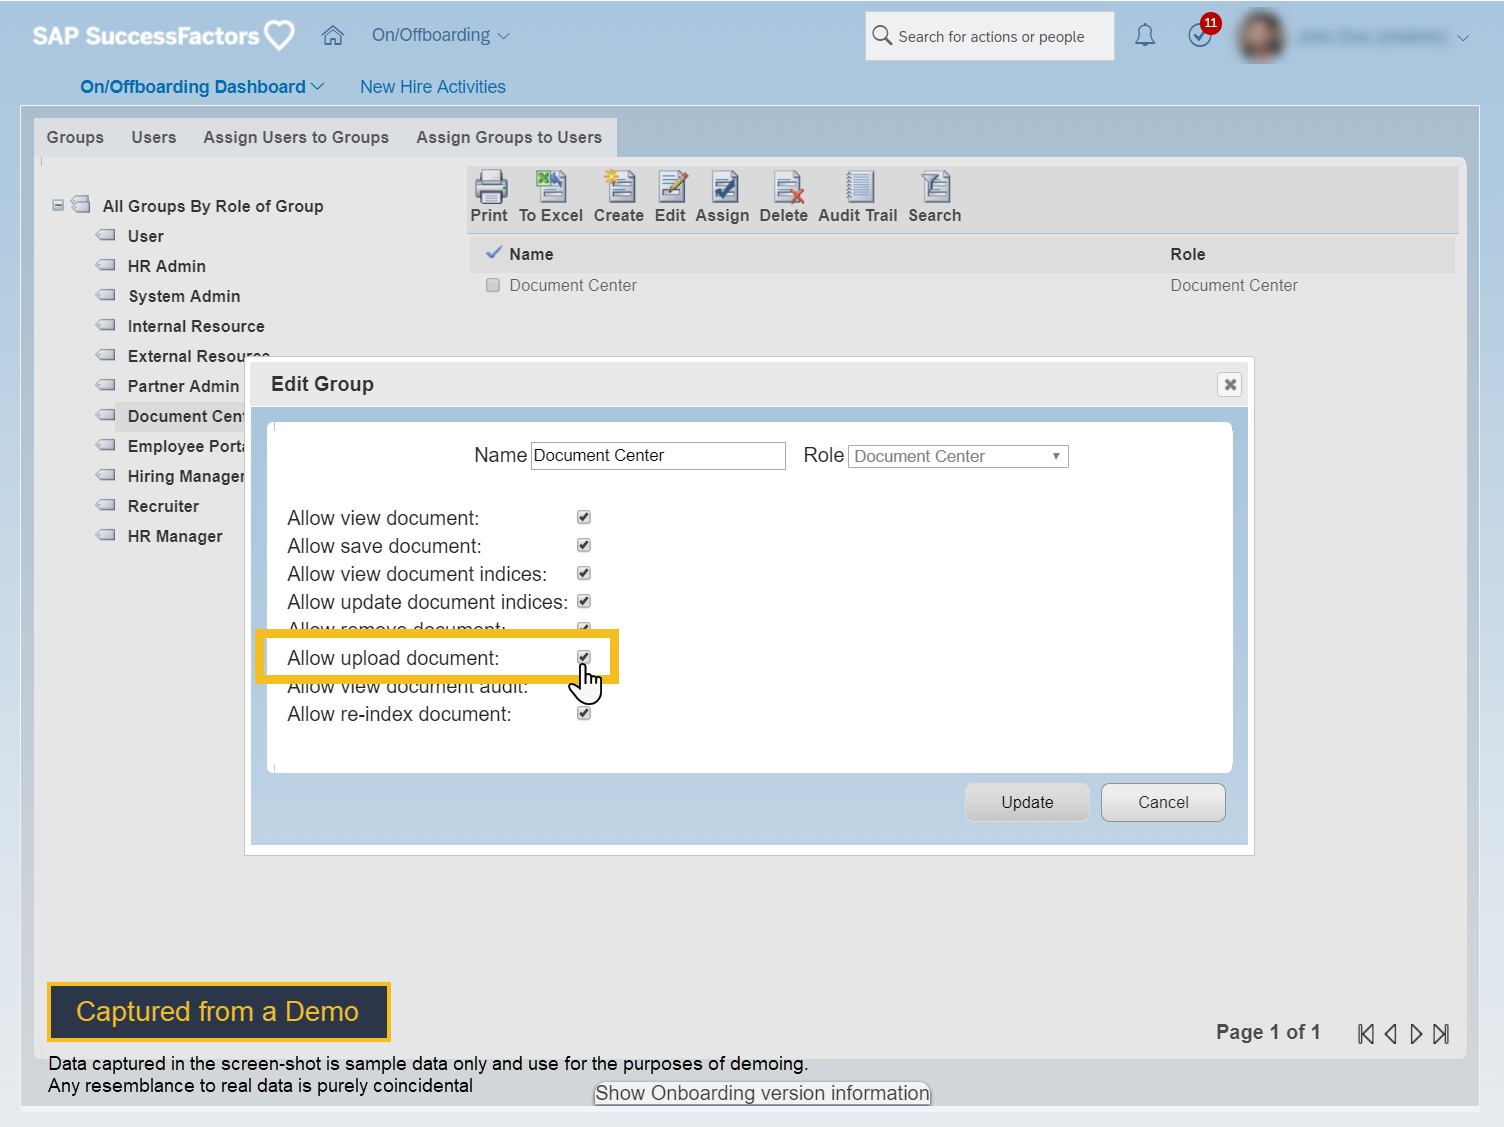Viewport: 1504px width, 1127px height.
Task: Select Internal Resource in the group tree
Action: 196,326
